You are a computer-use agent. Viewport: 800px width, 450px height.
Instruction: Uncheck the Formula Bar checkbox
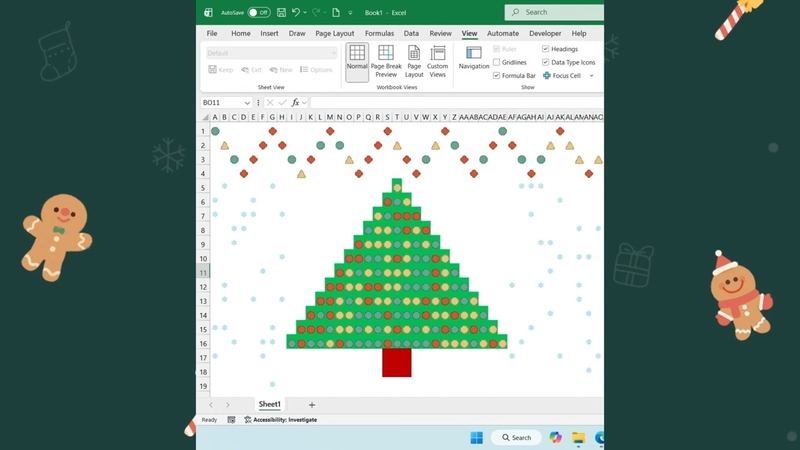coord(496,76)
